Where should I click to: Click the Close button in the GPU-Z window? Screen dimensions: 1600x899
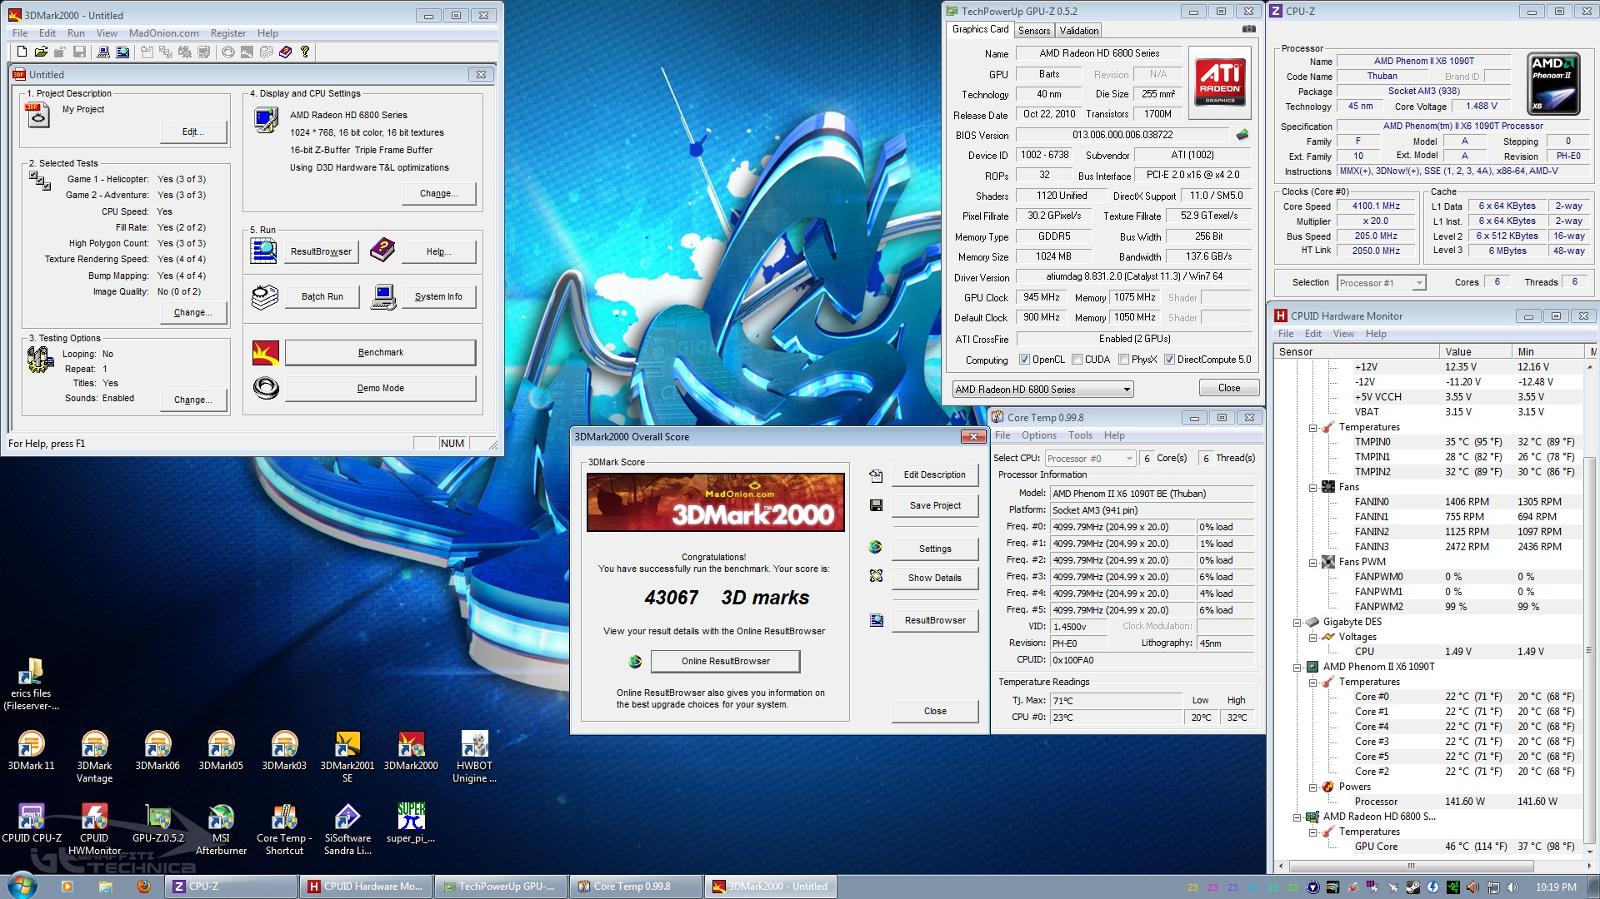click(1229, 388)
